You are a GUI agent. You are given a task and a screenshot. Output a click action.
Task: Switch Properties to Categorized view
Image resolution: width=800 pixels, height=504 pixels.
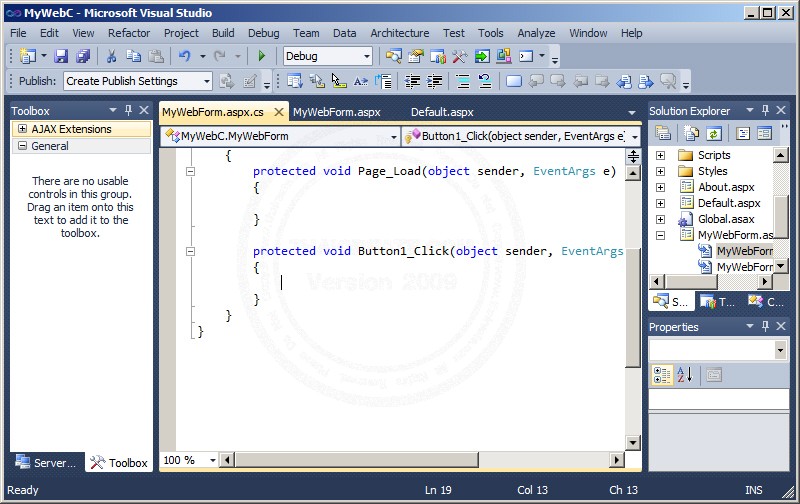coord(662,375)
